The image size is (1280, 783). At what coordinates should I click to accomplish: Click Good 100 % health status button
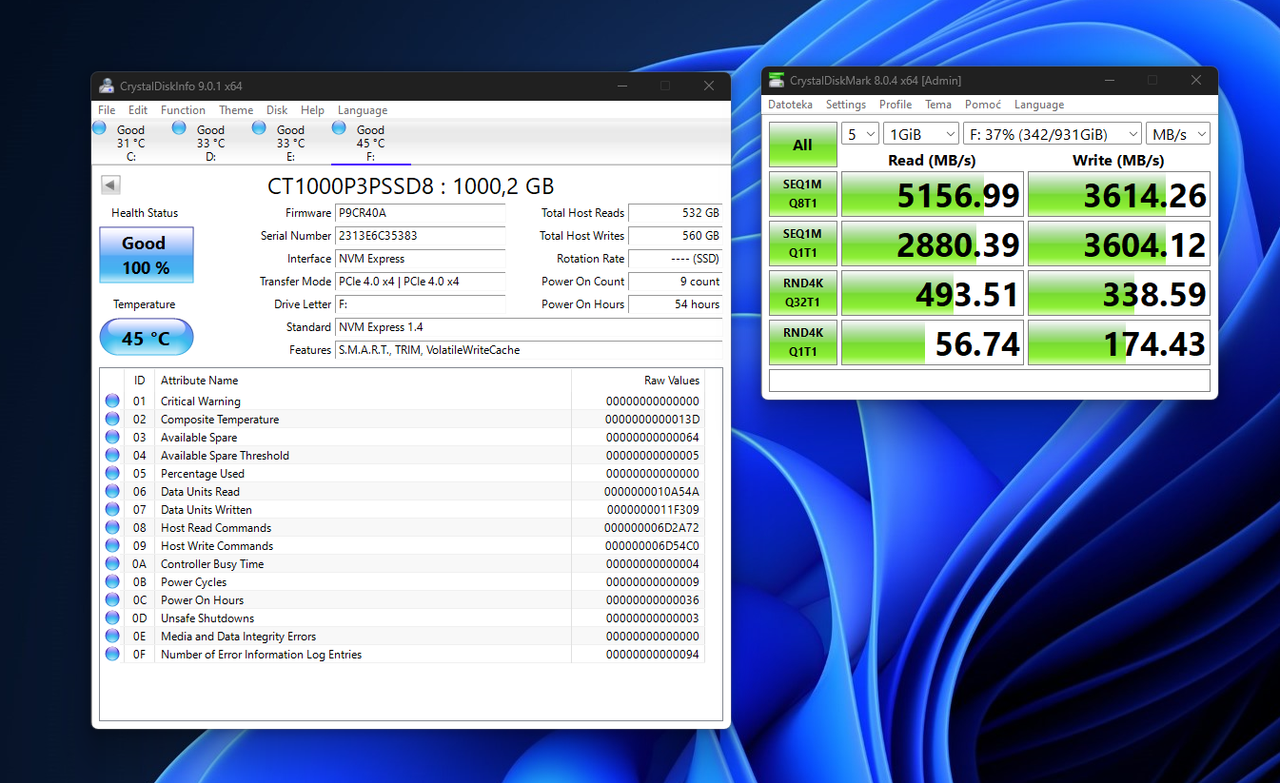pos(146,255)
